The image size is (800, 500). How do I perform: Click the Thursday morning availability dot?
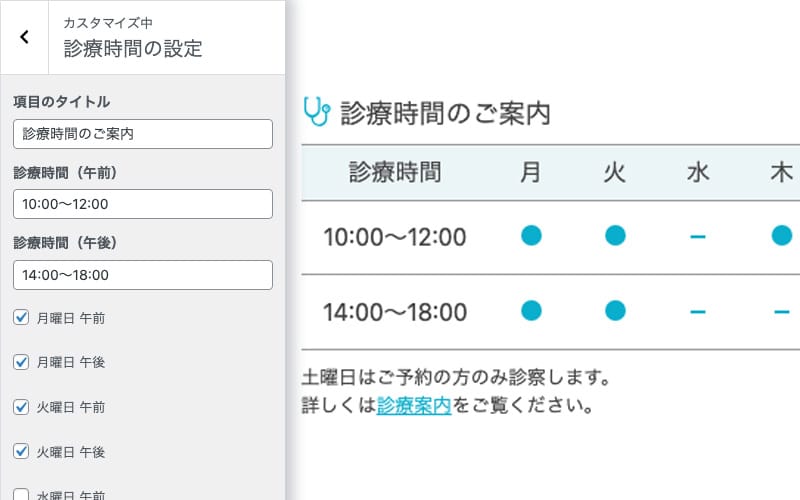(x=781, y=236)
